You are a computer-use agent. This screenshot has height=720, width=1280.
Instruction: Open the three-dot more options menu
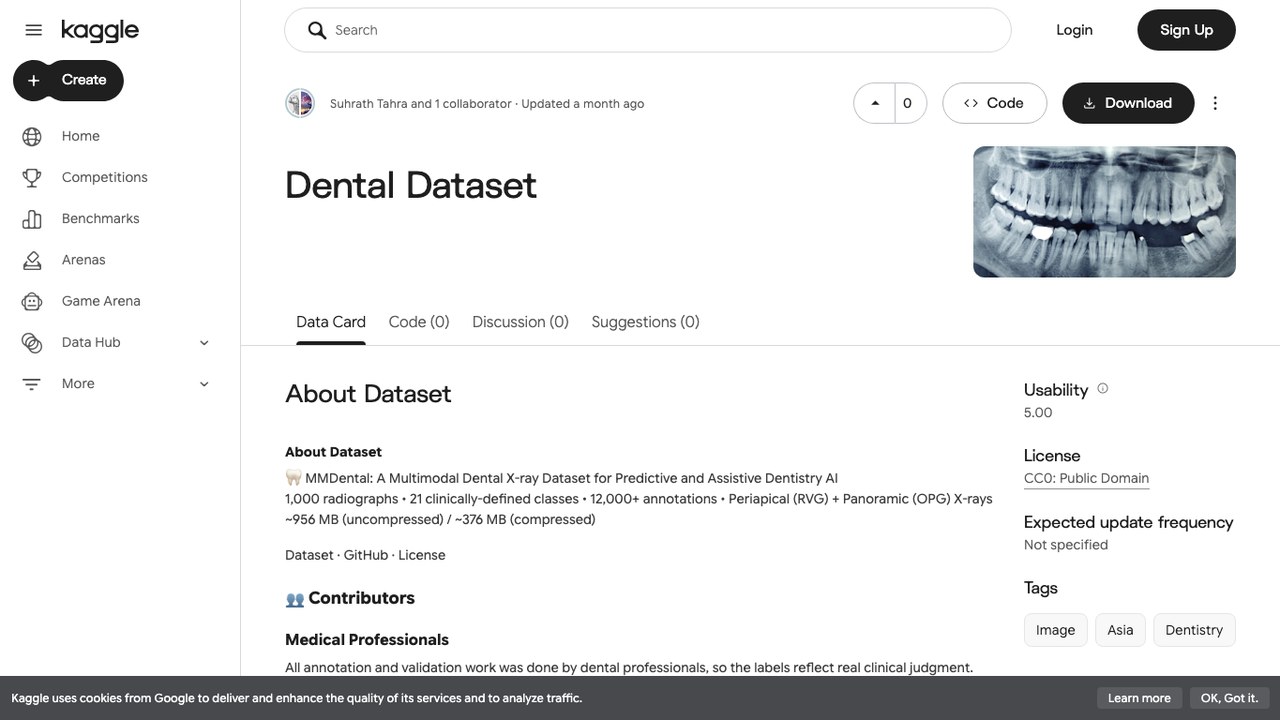coord(1215,103)
